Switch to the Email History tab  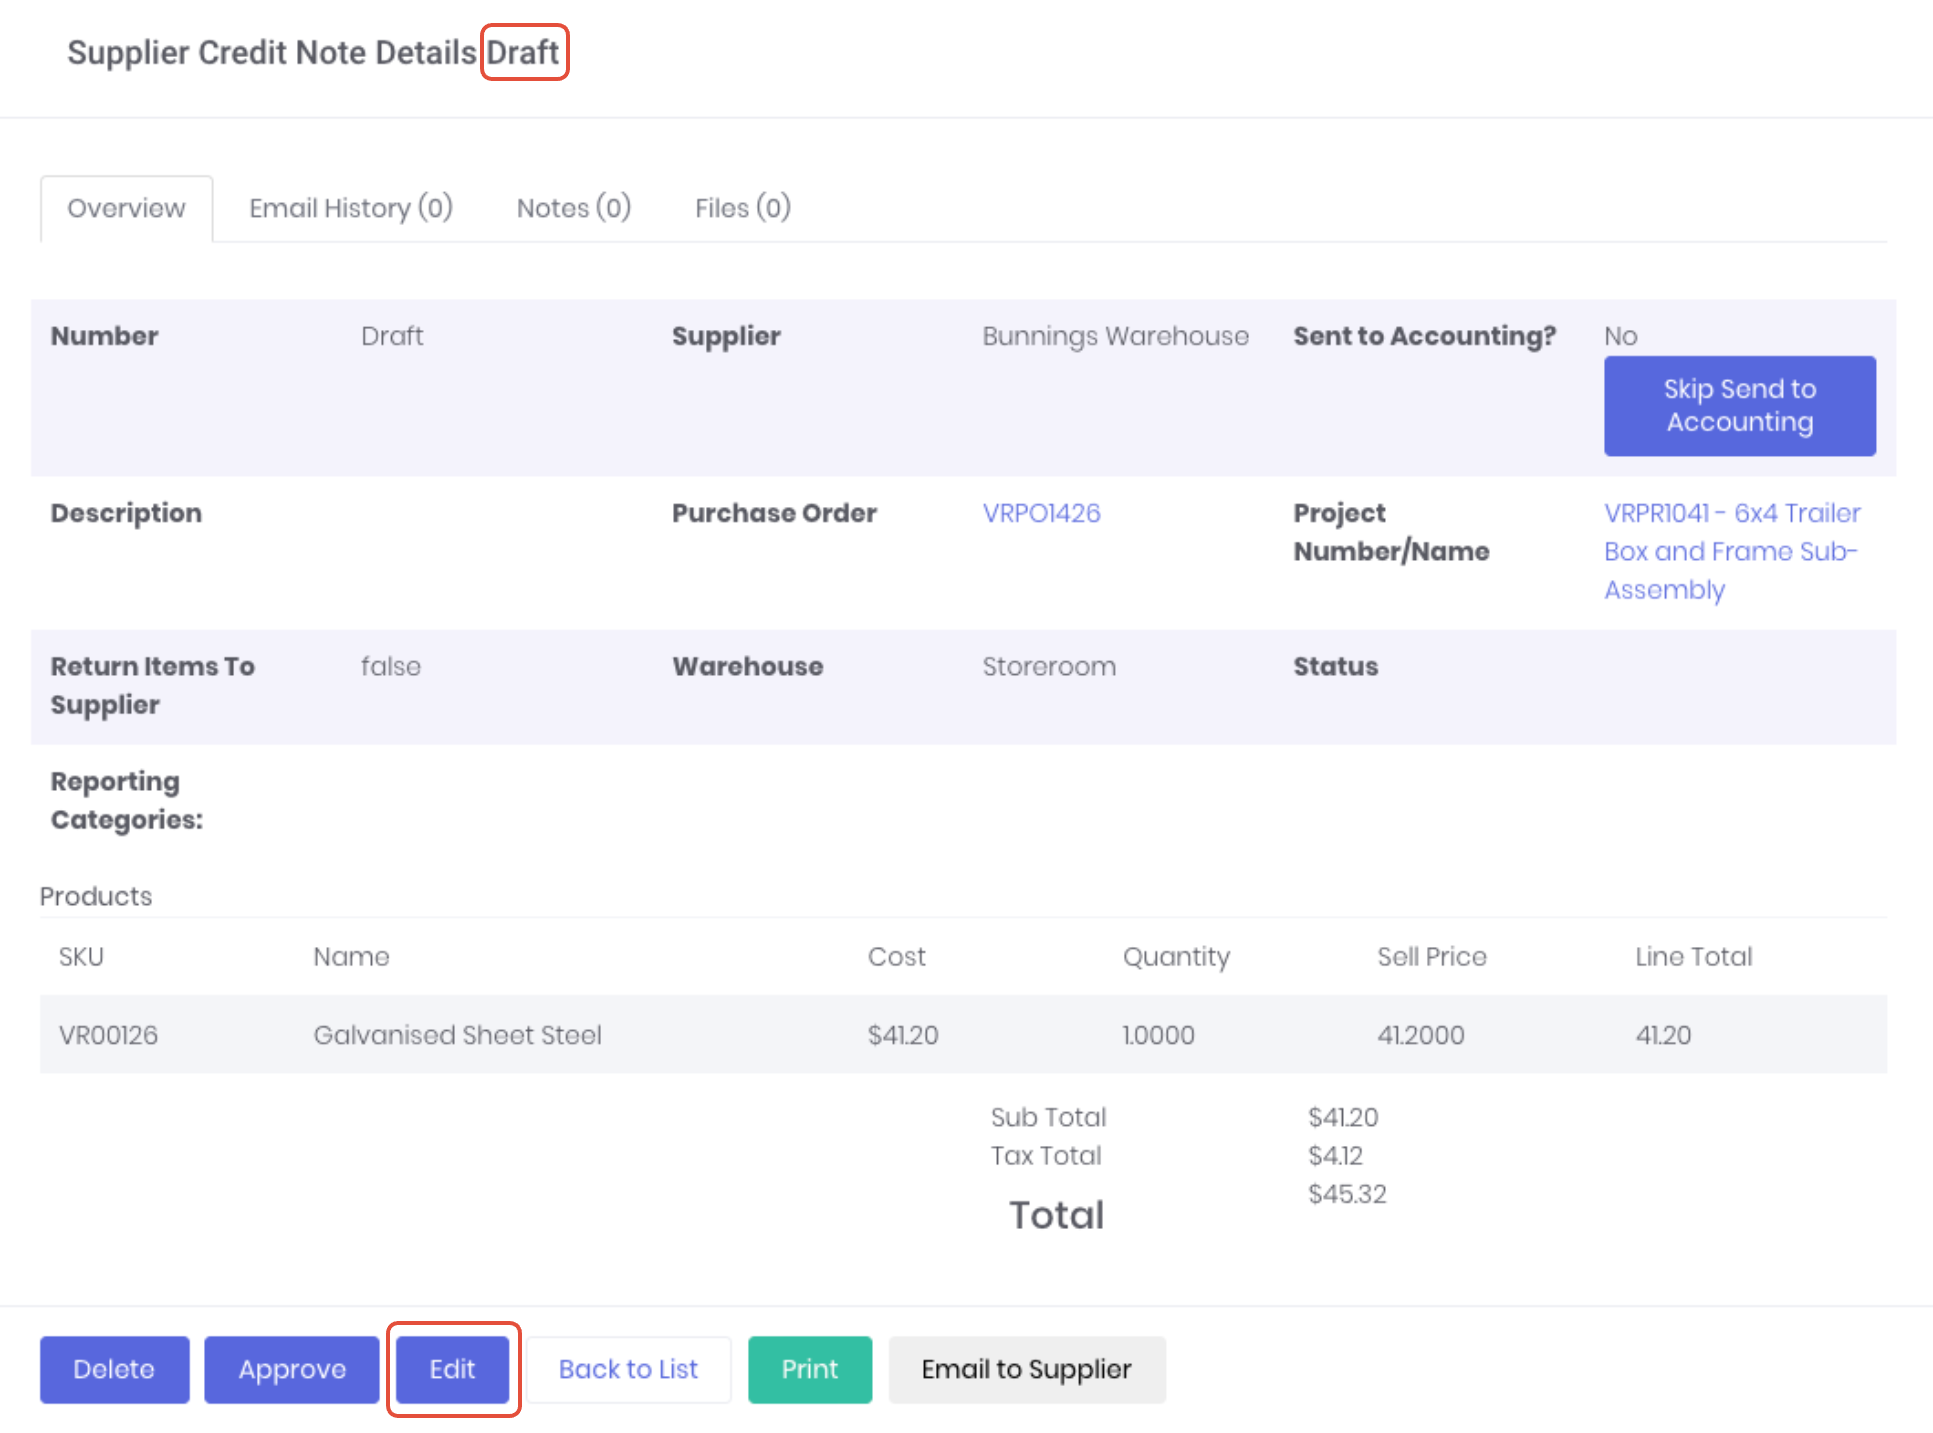[x=350, y=208]
